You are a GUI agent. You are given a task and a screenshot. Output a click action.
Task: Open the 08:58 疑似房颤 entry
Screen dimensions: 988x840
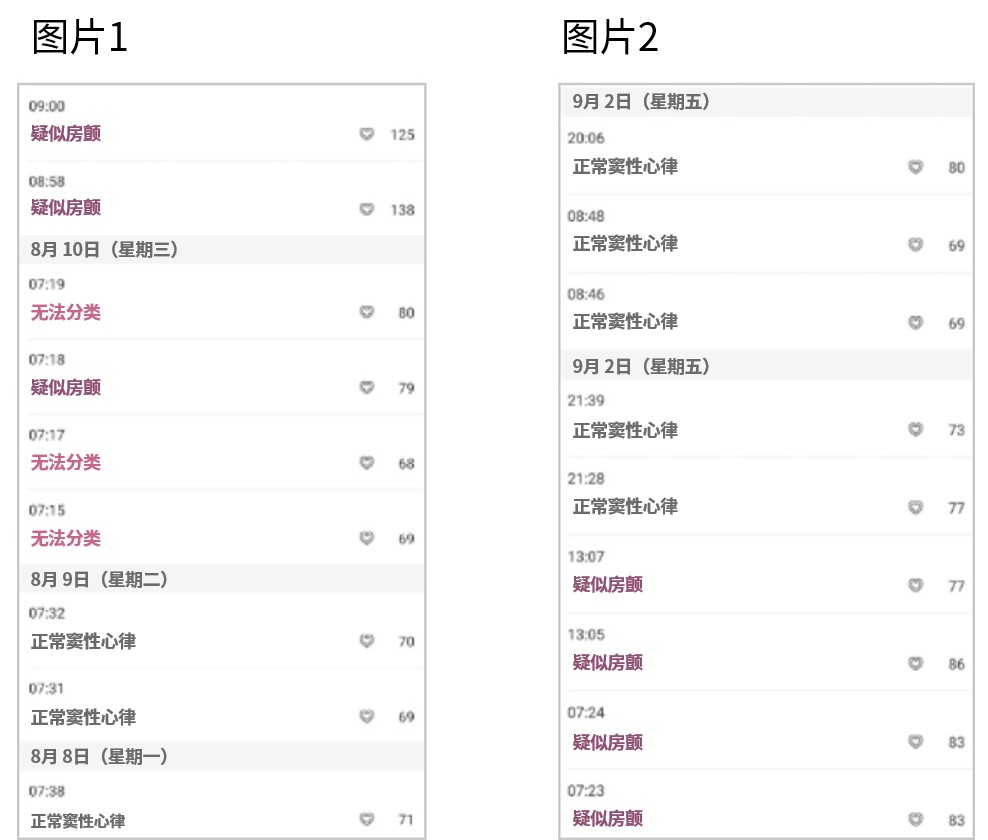pos(222,198)
